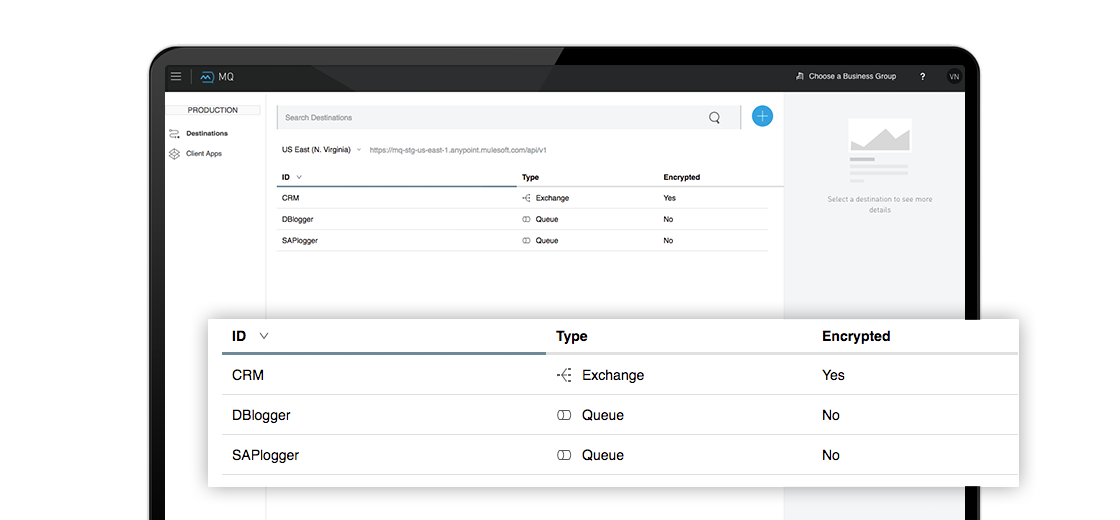Open Client Apps in the left sidebar
The image size is (1120, 520).
203,154
